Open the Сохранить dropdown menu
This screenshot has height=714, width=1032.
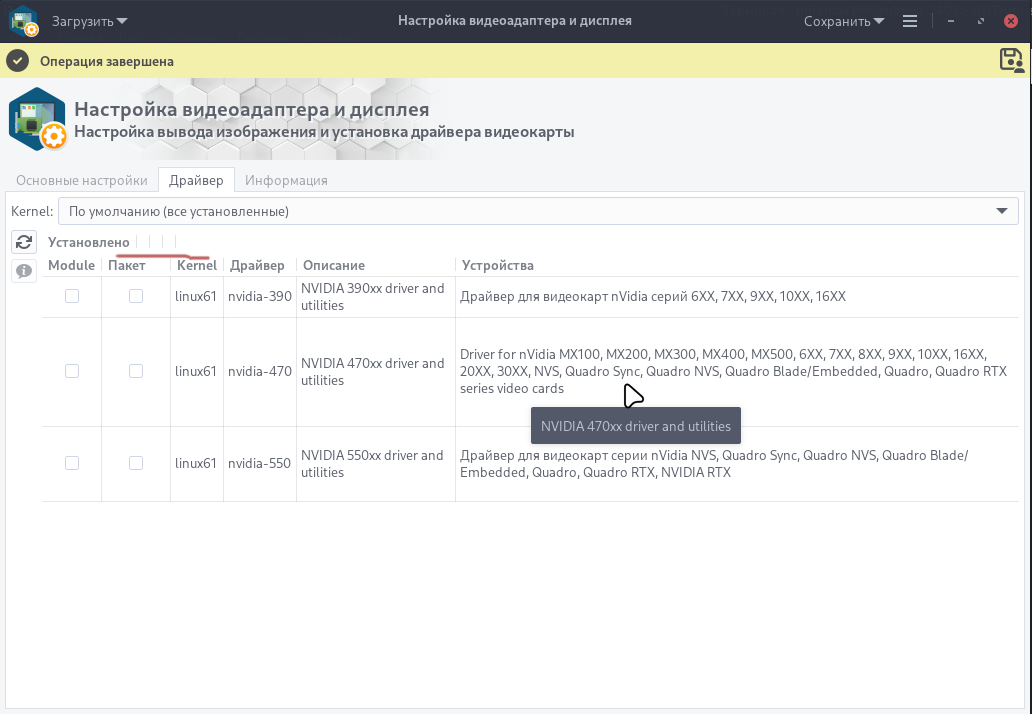click(x=845, y=21)
